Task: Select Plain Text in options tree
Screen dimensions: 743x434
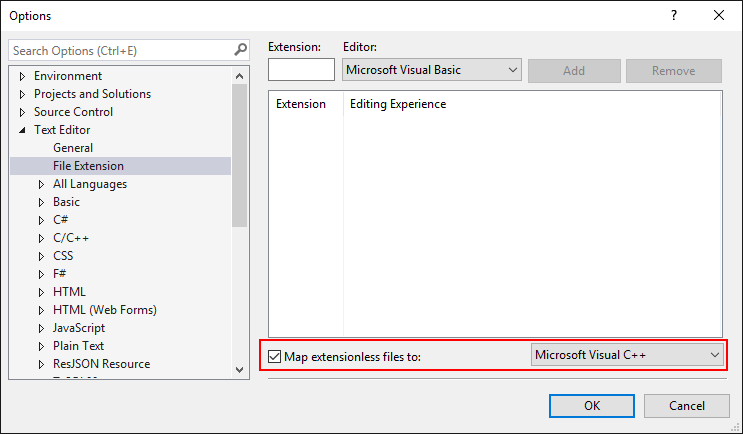Action: [78, 346]
